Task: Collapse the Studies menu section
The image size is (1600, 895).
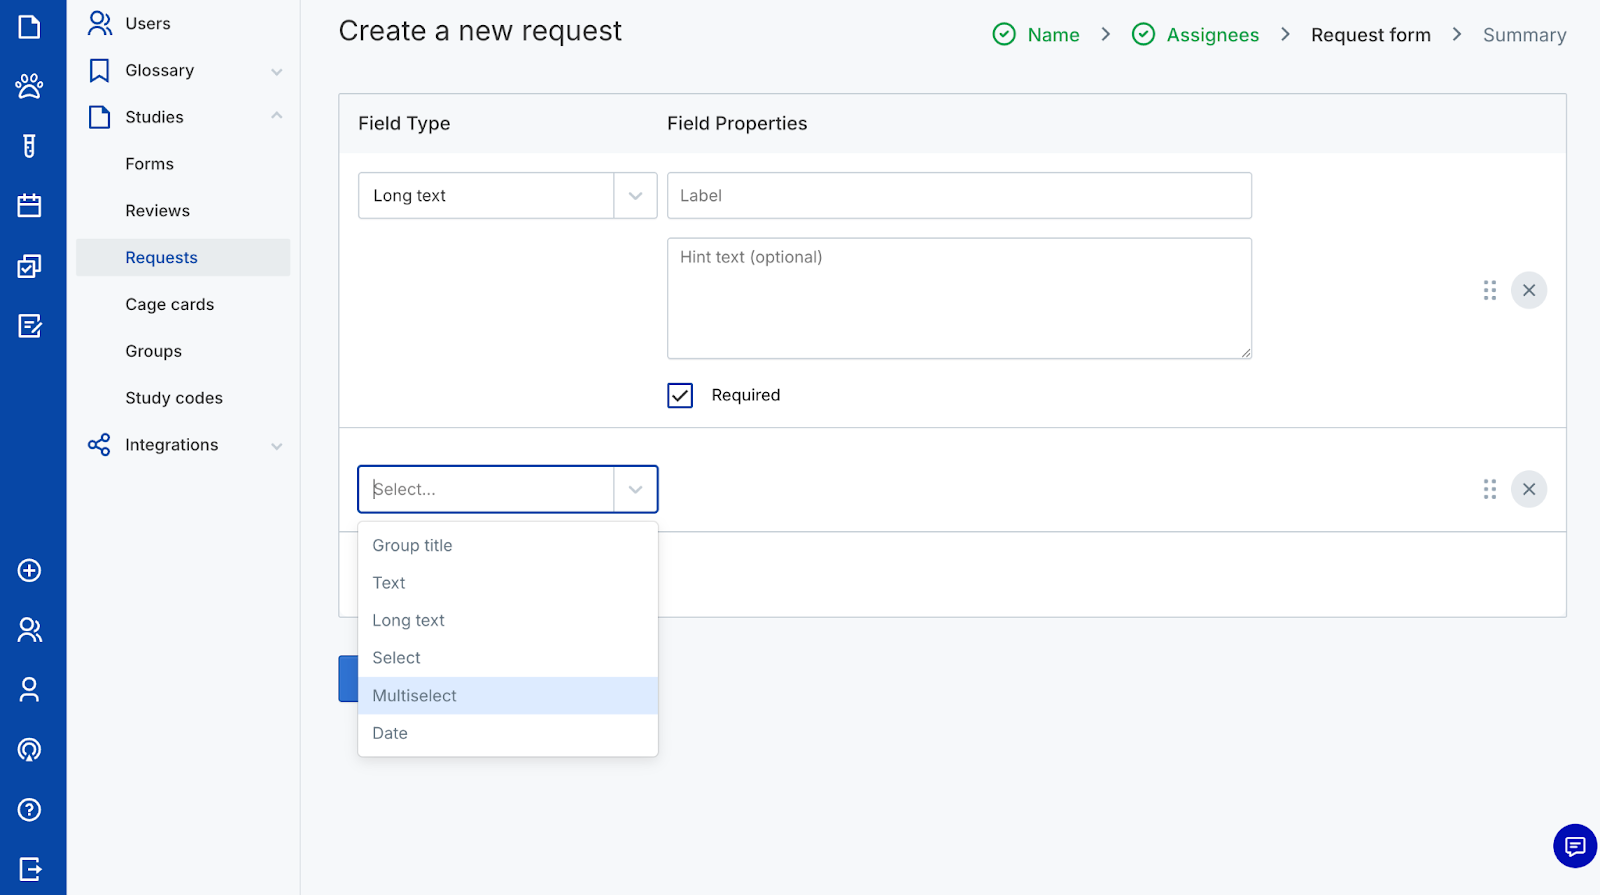Action: click(277, 117)
